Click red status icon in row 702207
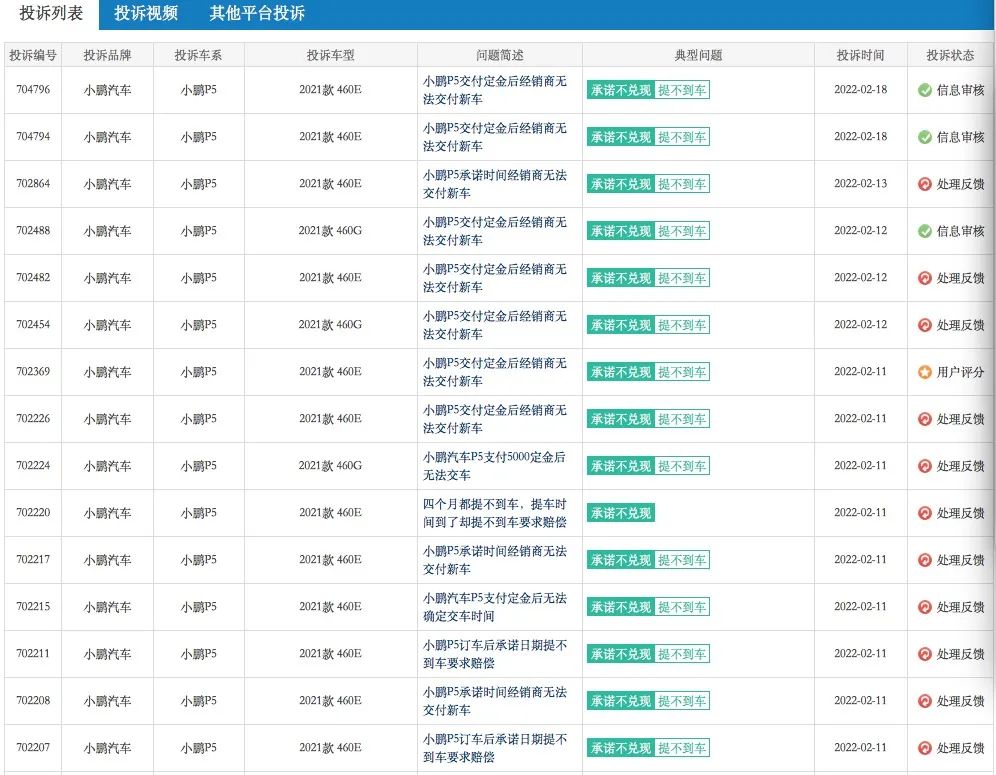 point(925,748)
